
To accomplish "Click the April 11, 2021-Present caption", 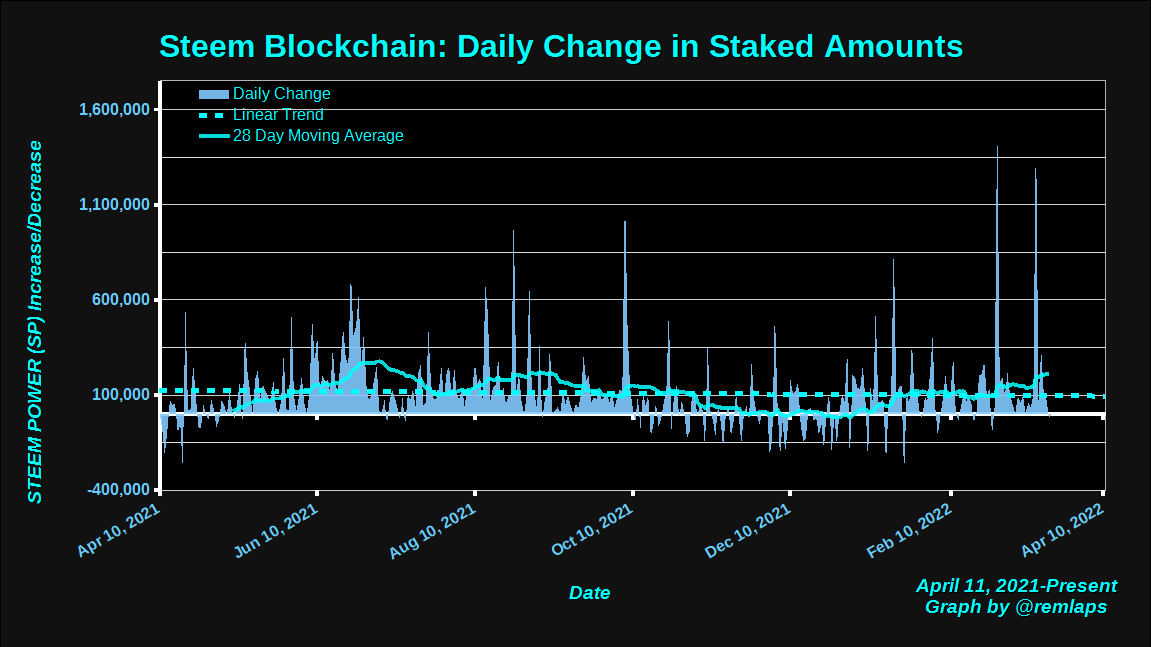I will click(x=1016, y=586).
